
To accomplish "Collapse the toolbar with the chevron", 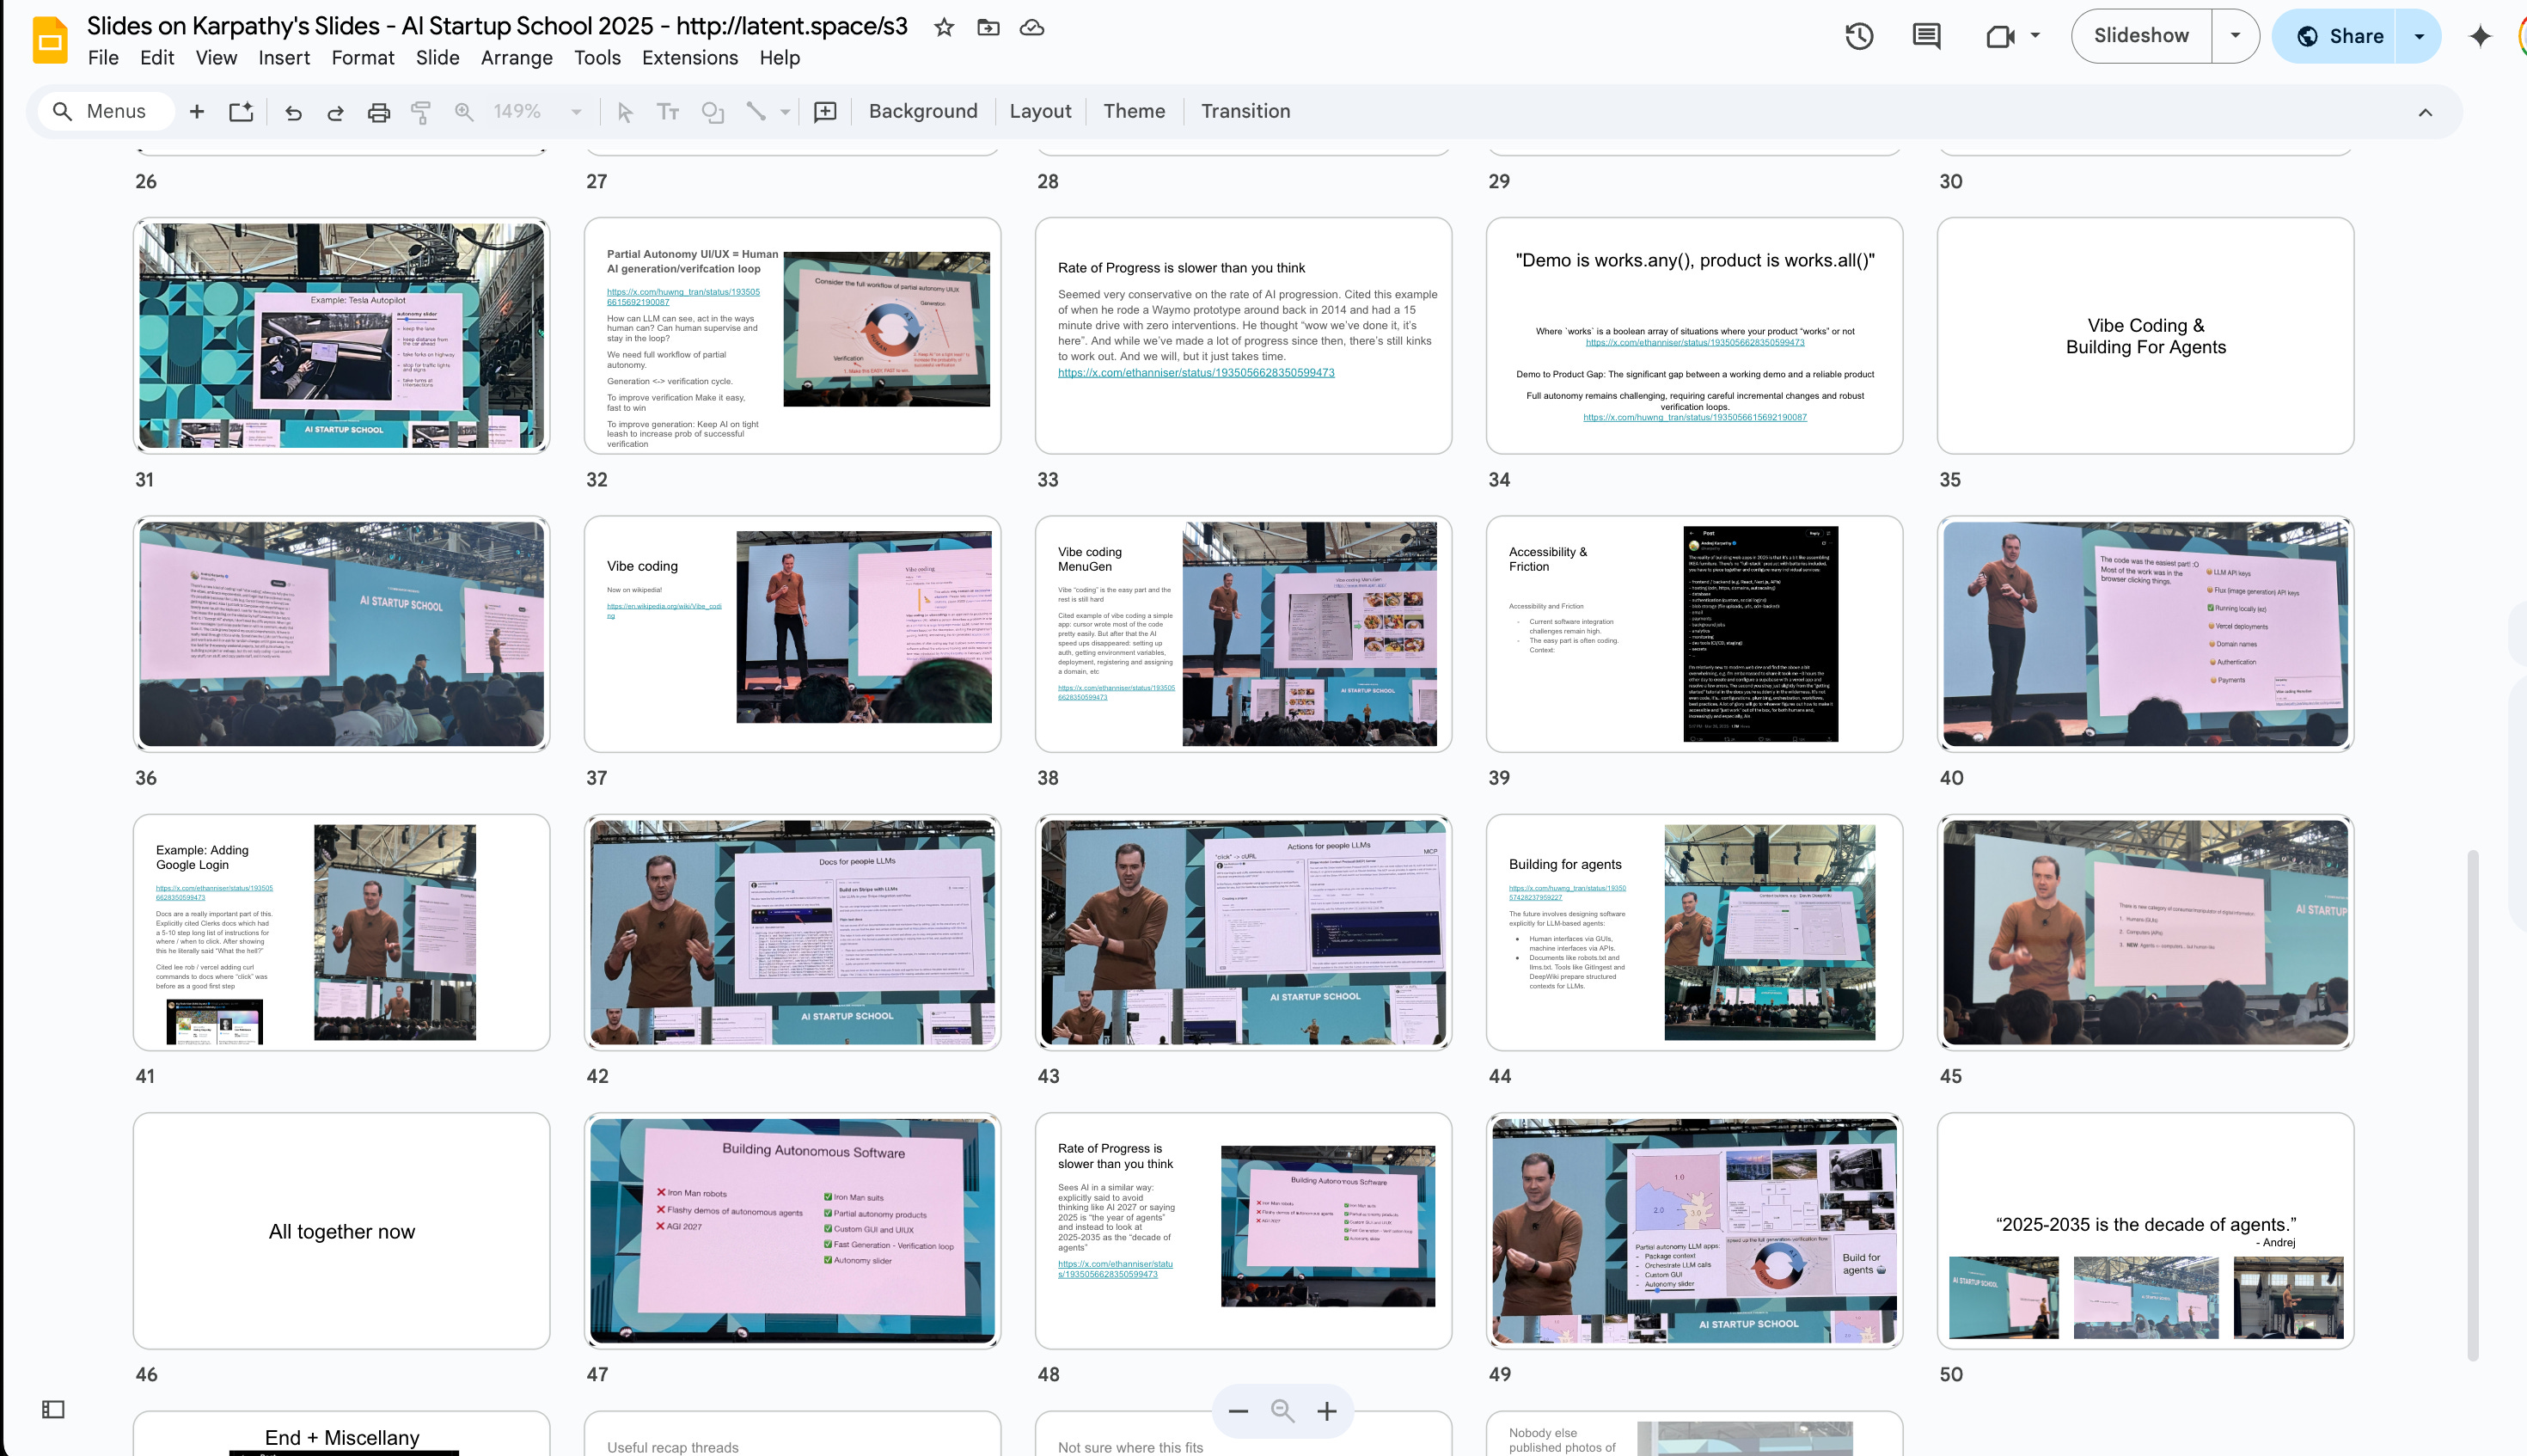I will [x=2425, y=112].
